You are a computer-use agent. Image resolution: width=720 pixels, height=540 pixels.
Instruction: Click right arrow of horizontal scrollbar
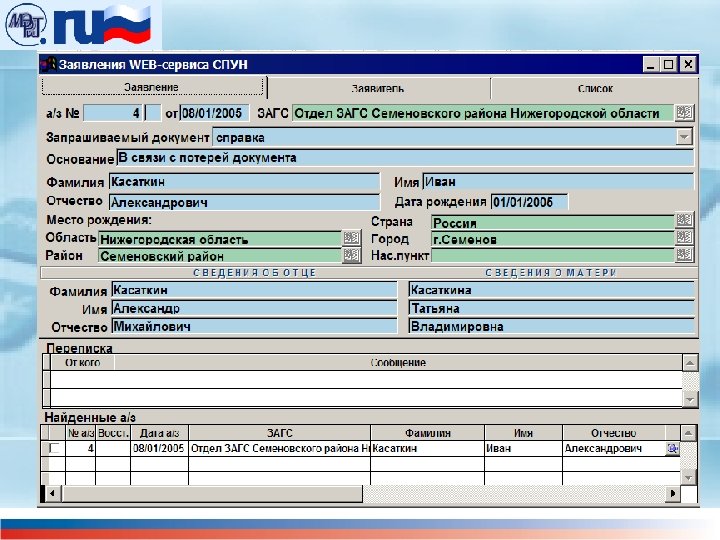pos(673,494)
